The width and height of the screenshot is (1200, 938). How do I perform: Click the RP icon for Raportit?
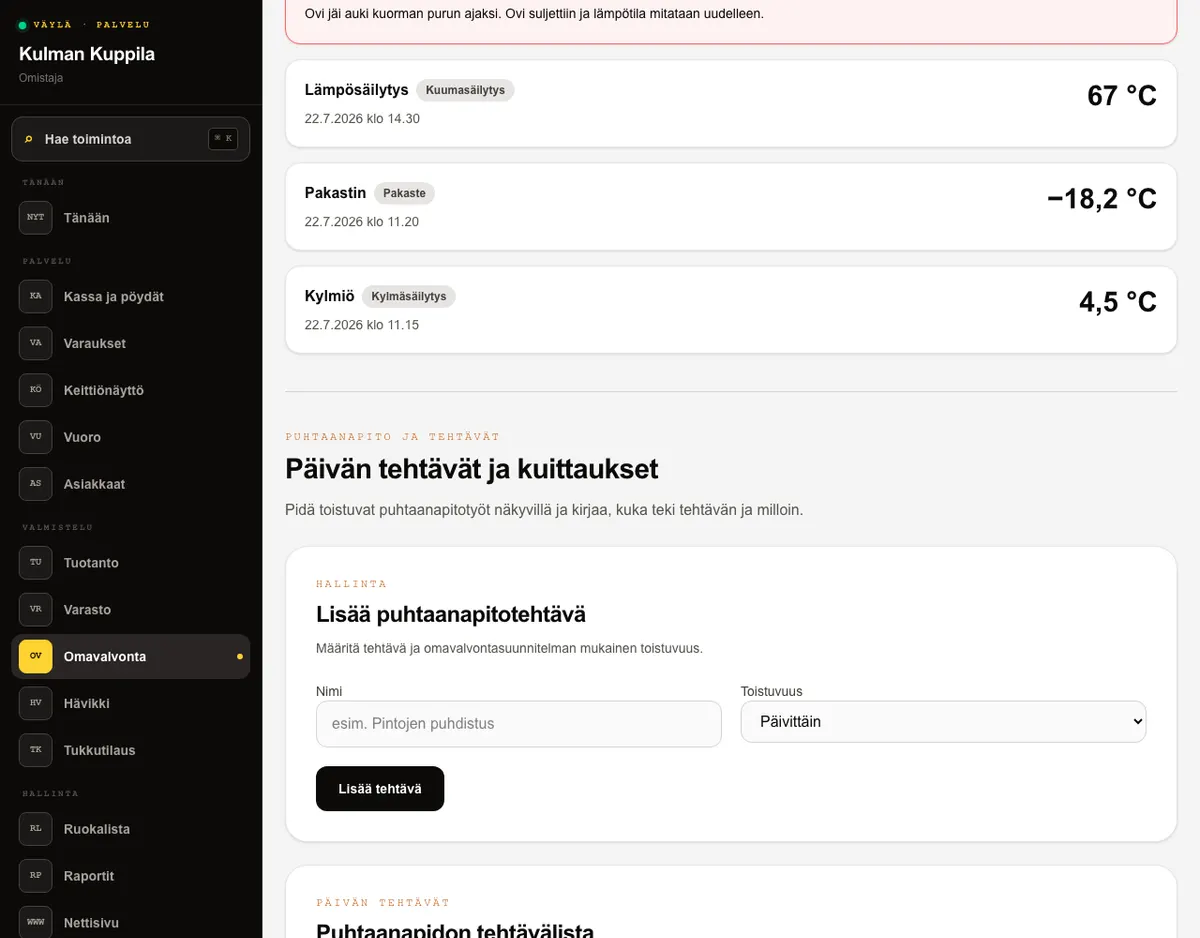(36, 875)
